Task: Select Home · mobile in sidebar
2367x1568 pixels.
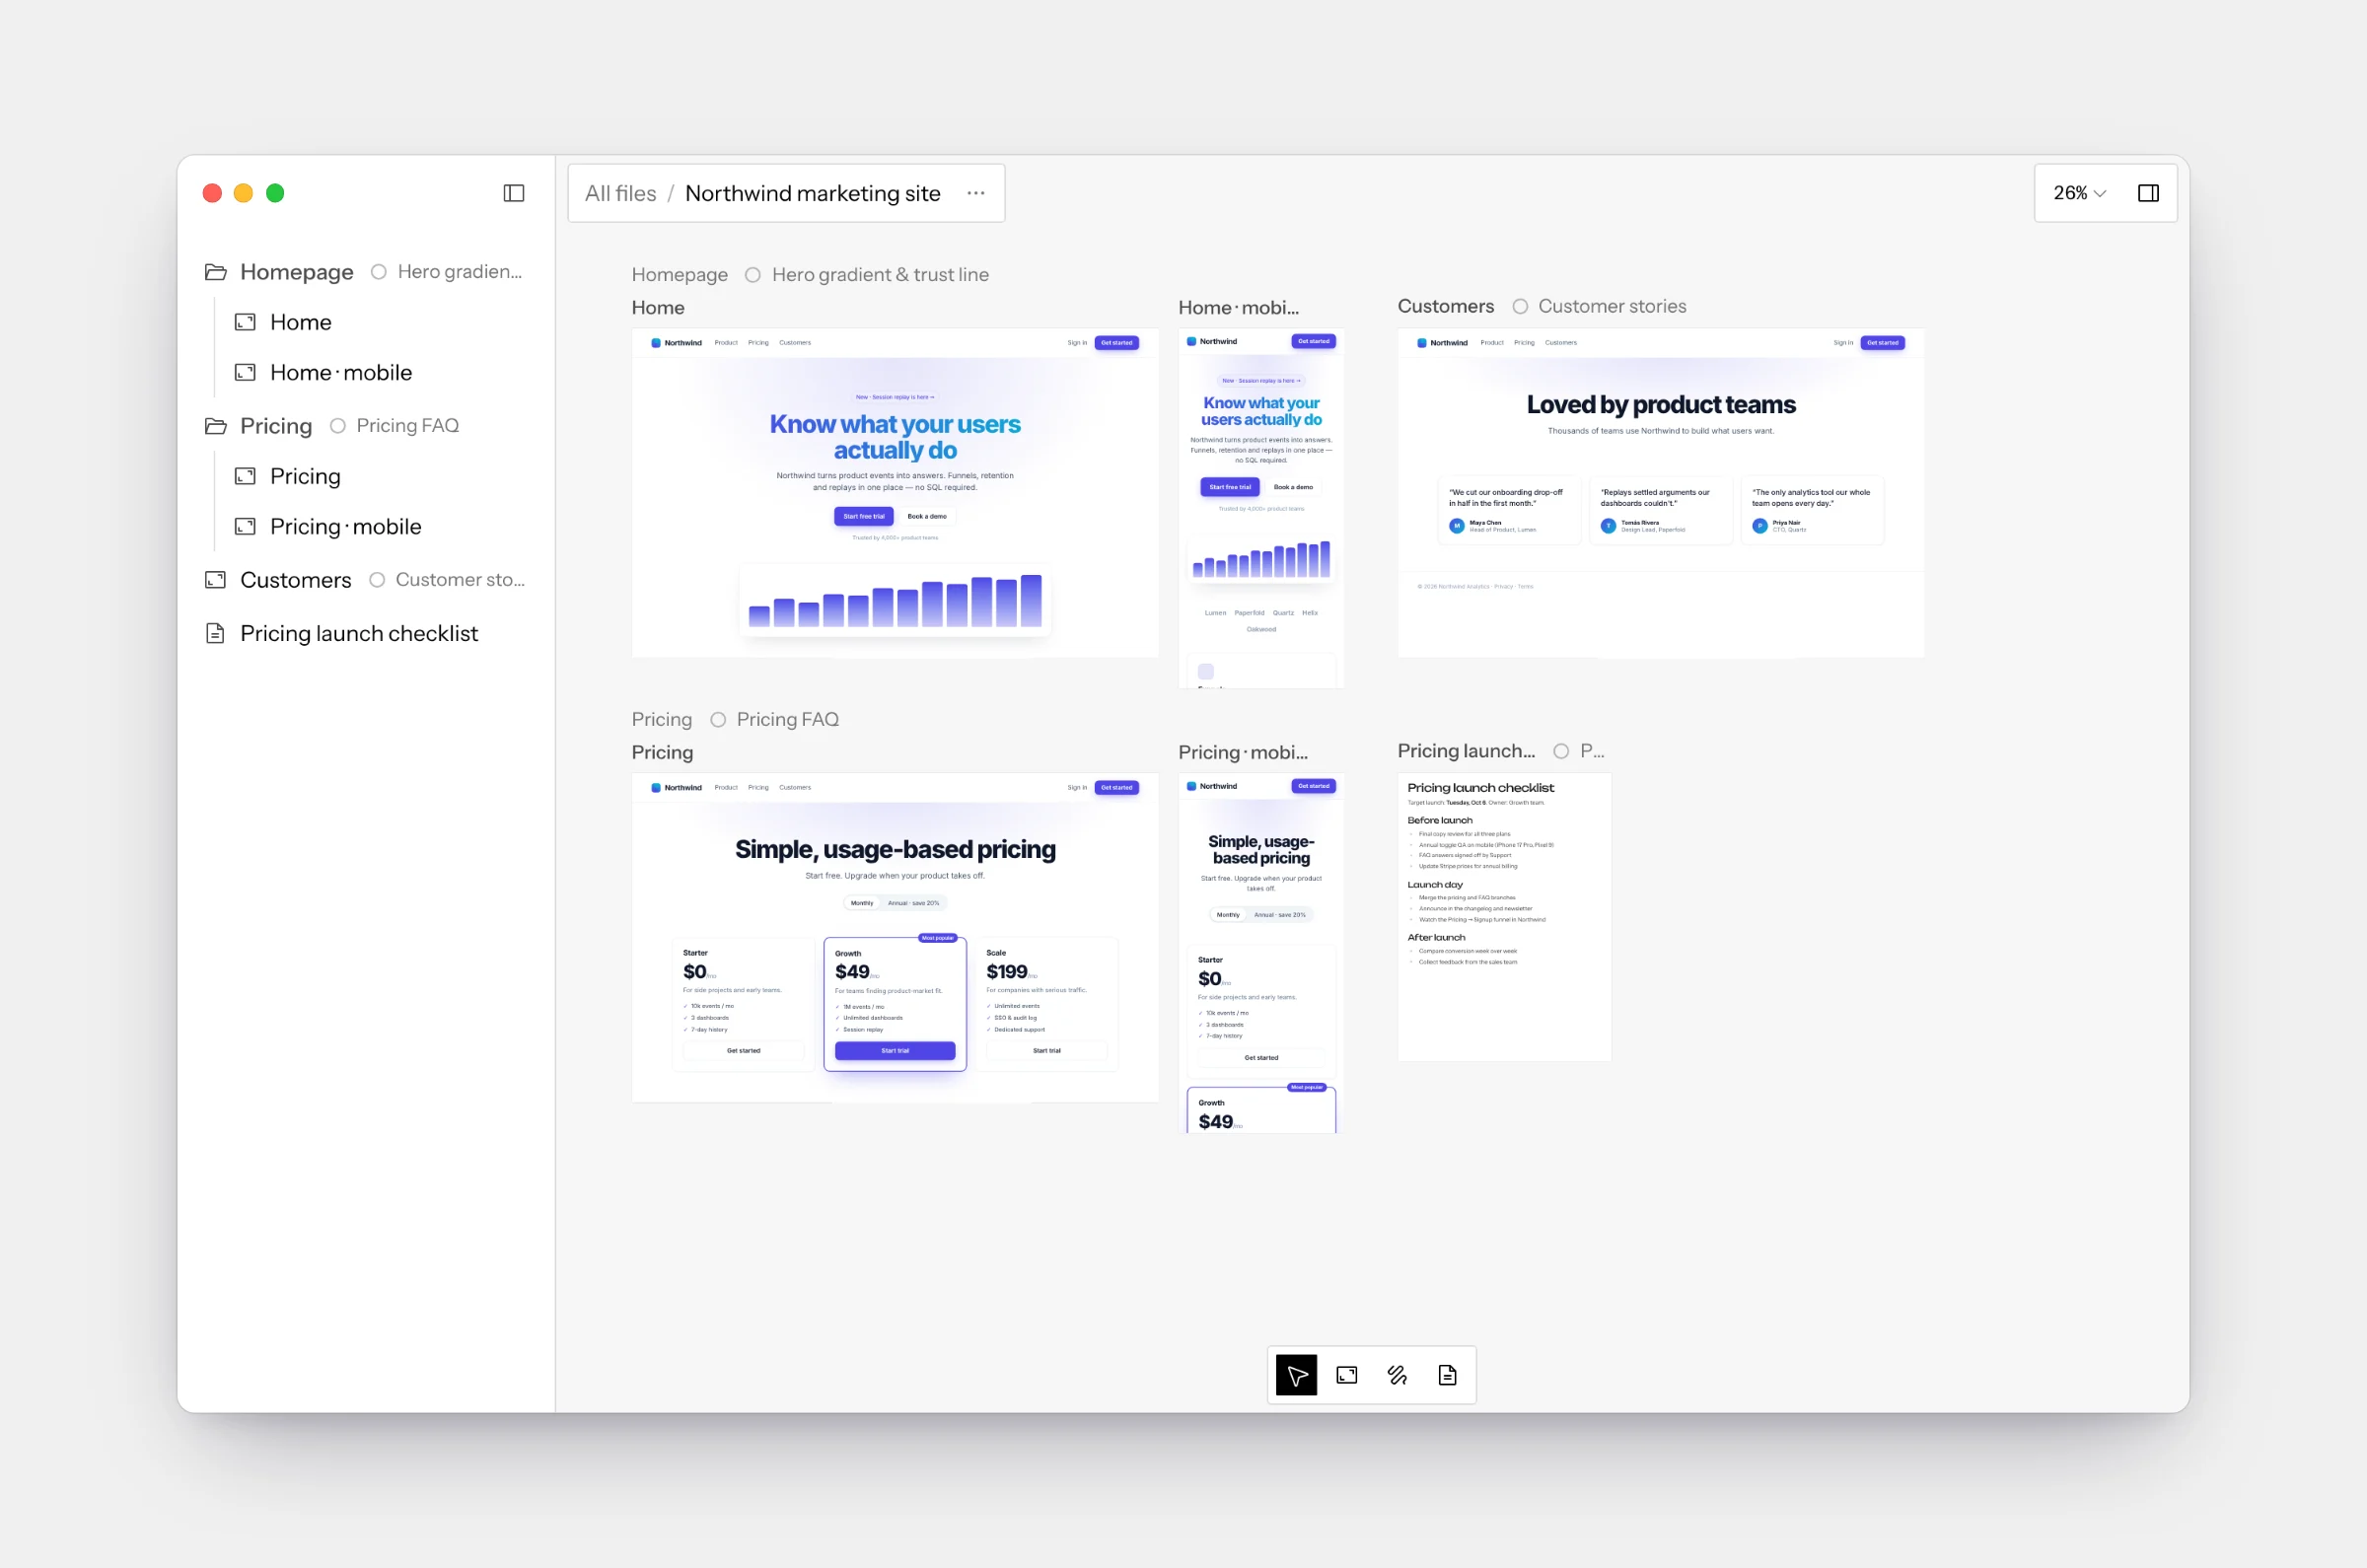Action: [x=341, y=372]
